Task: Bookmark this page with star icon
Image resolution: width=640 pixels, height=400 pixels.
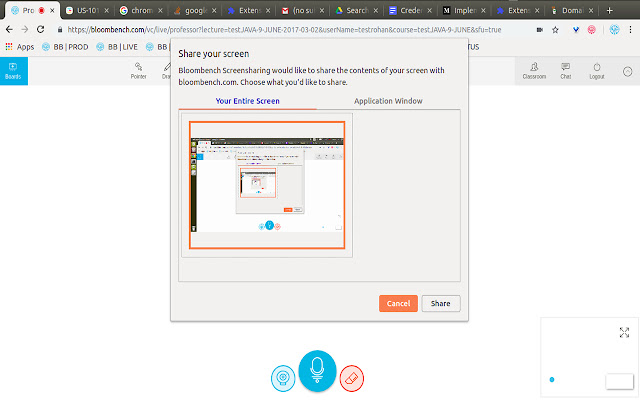Action: [x=555, y=29]
